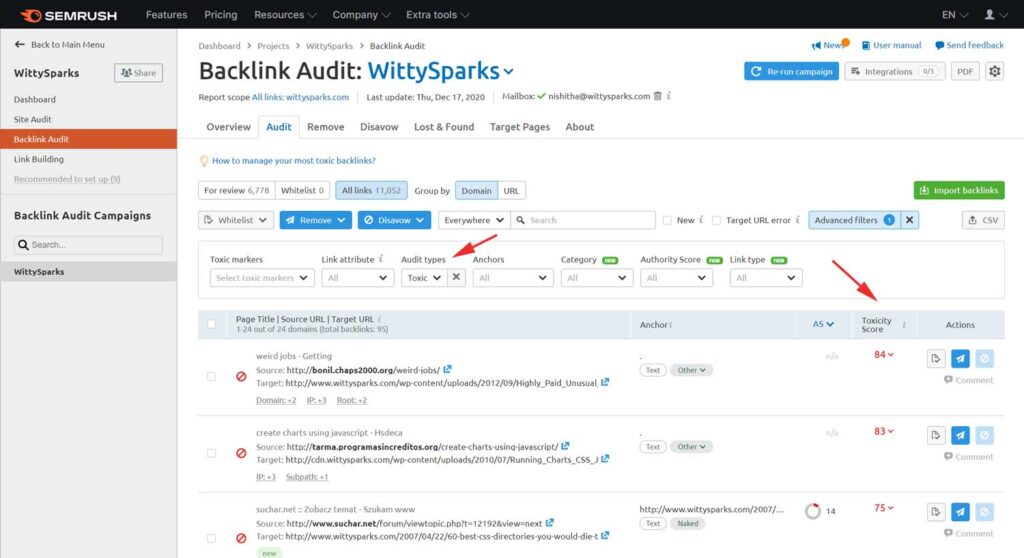Click the lightbulb tip icon

[x=204, y=161]
